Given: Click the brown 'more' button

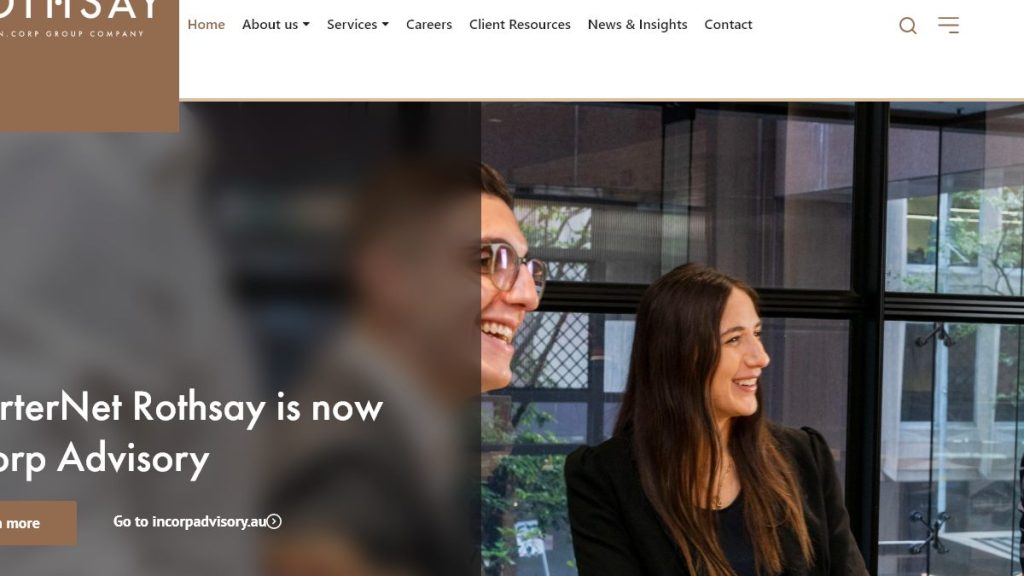Looking at the screenshot, I should (38, 523).
